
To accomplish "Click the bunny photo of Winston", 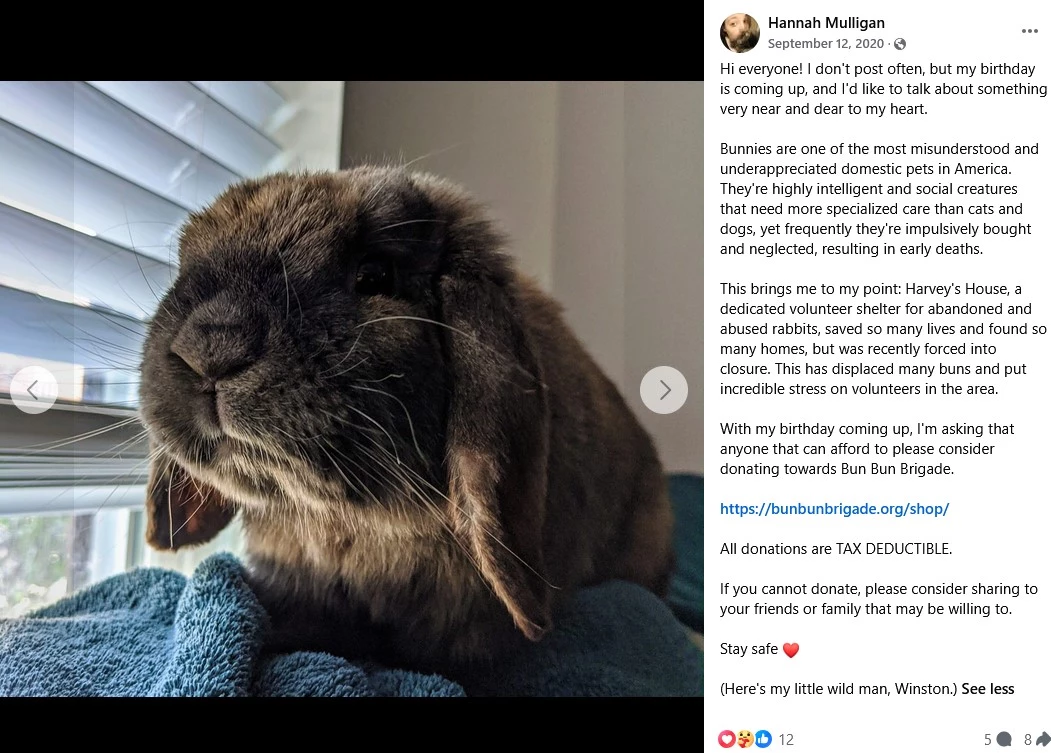I will (x=352, y=389).
